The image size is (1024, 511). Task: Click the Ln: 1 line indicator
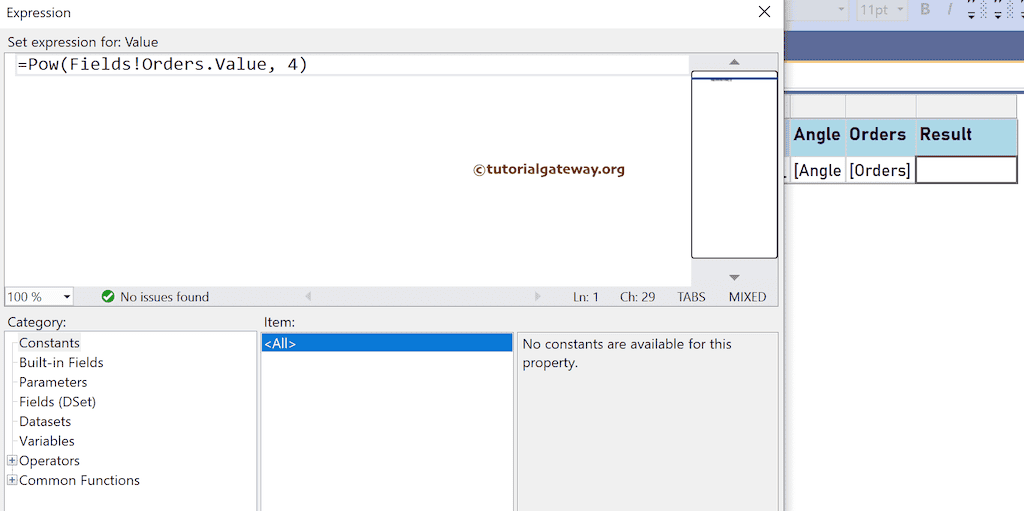pyautogui.click(x=586, y=297)
